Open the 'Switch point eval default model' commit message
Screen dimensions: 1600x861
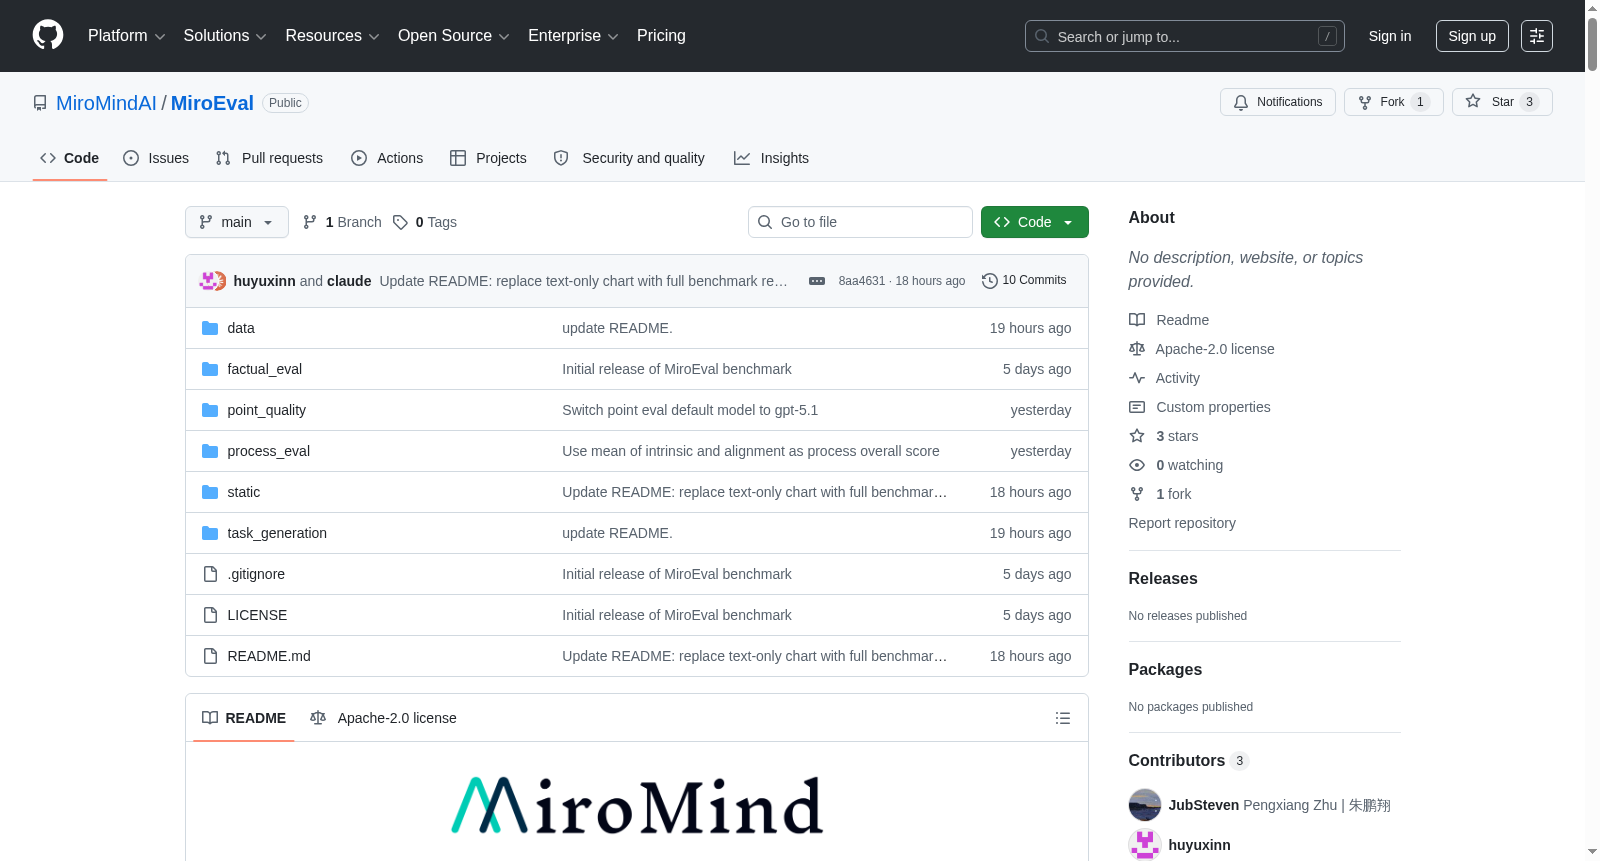tap(690, 410)
